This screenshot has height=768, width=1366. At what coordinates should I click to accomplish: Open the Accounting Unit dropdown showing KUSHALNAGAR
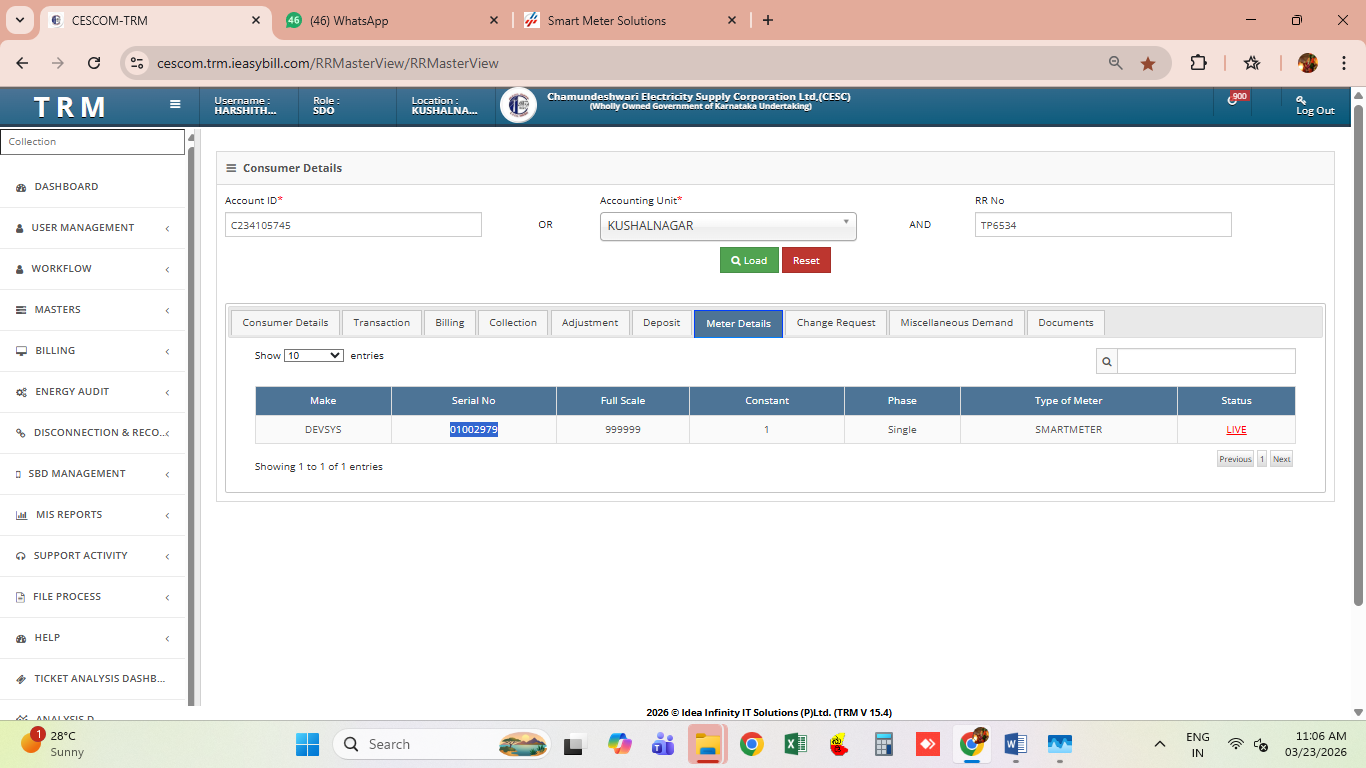point(728,226)
